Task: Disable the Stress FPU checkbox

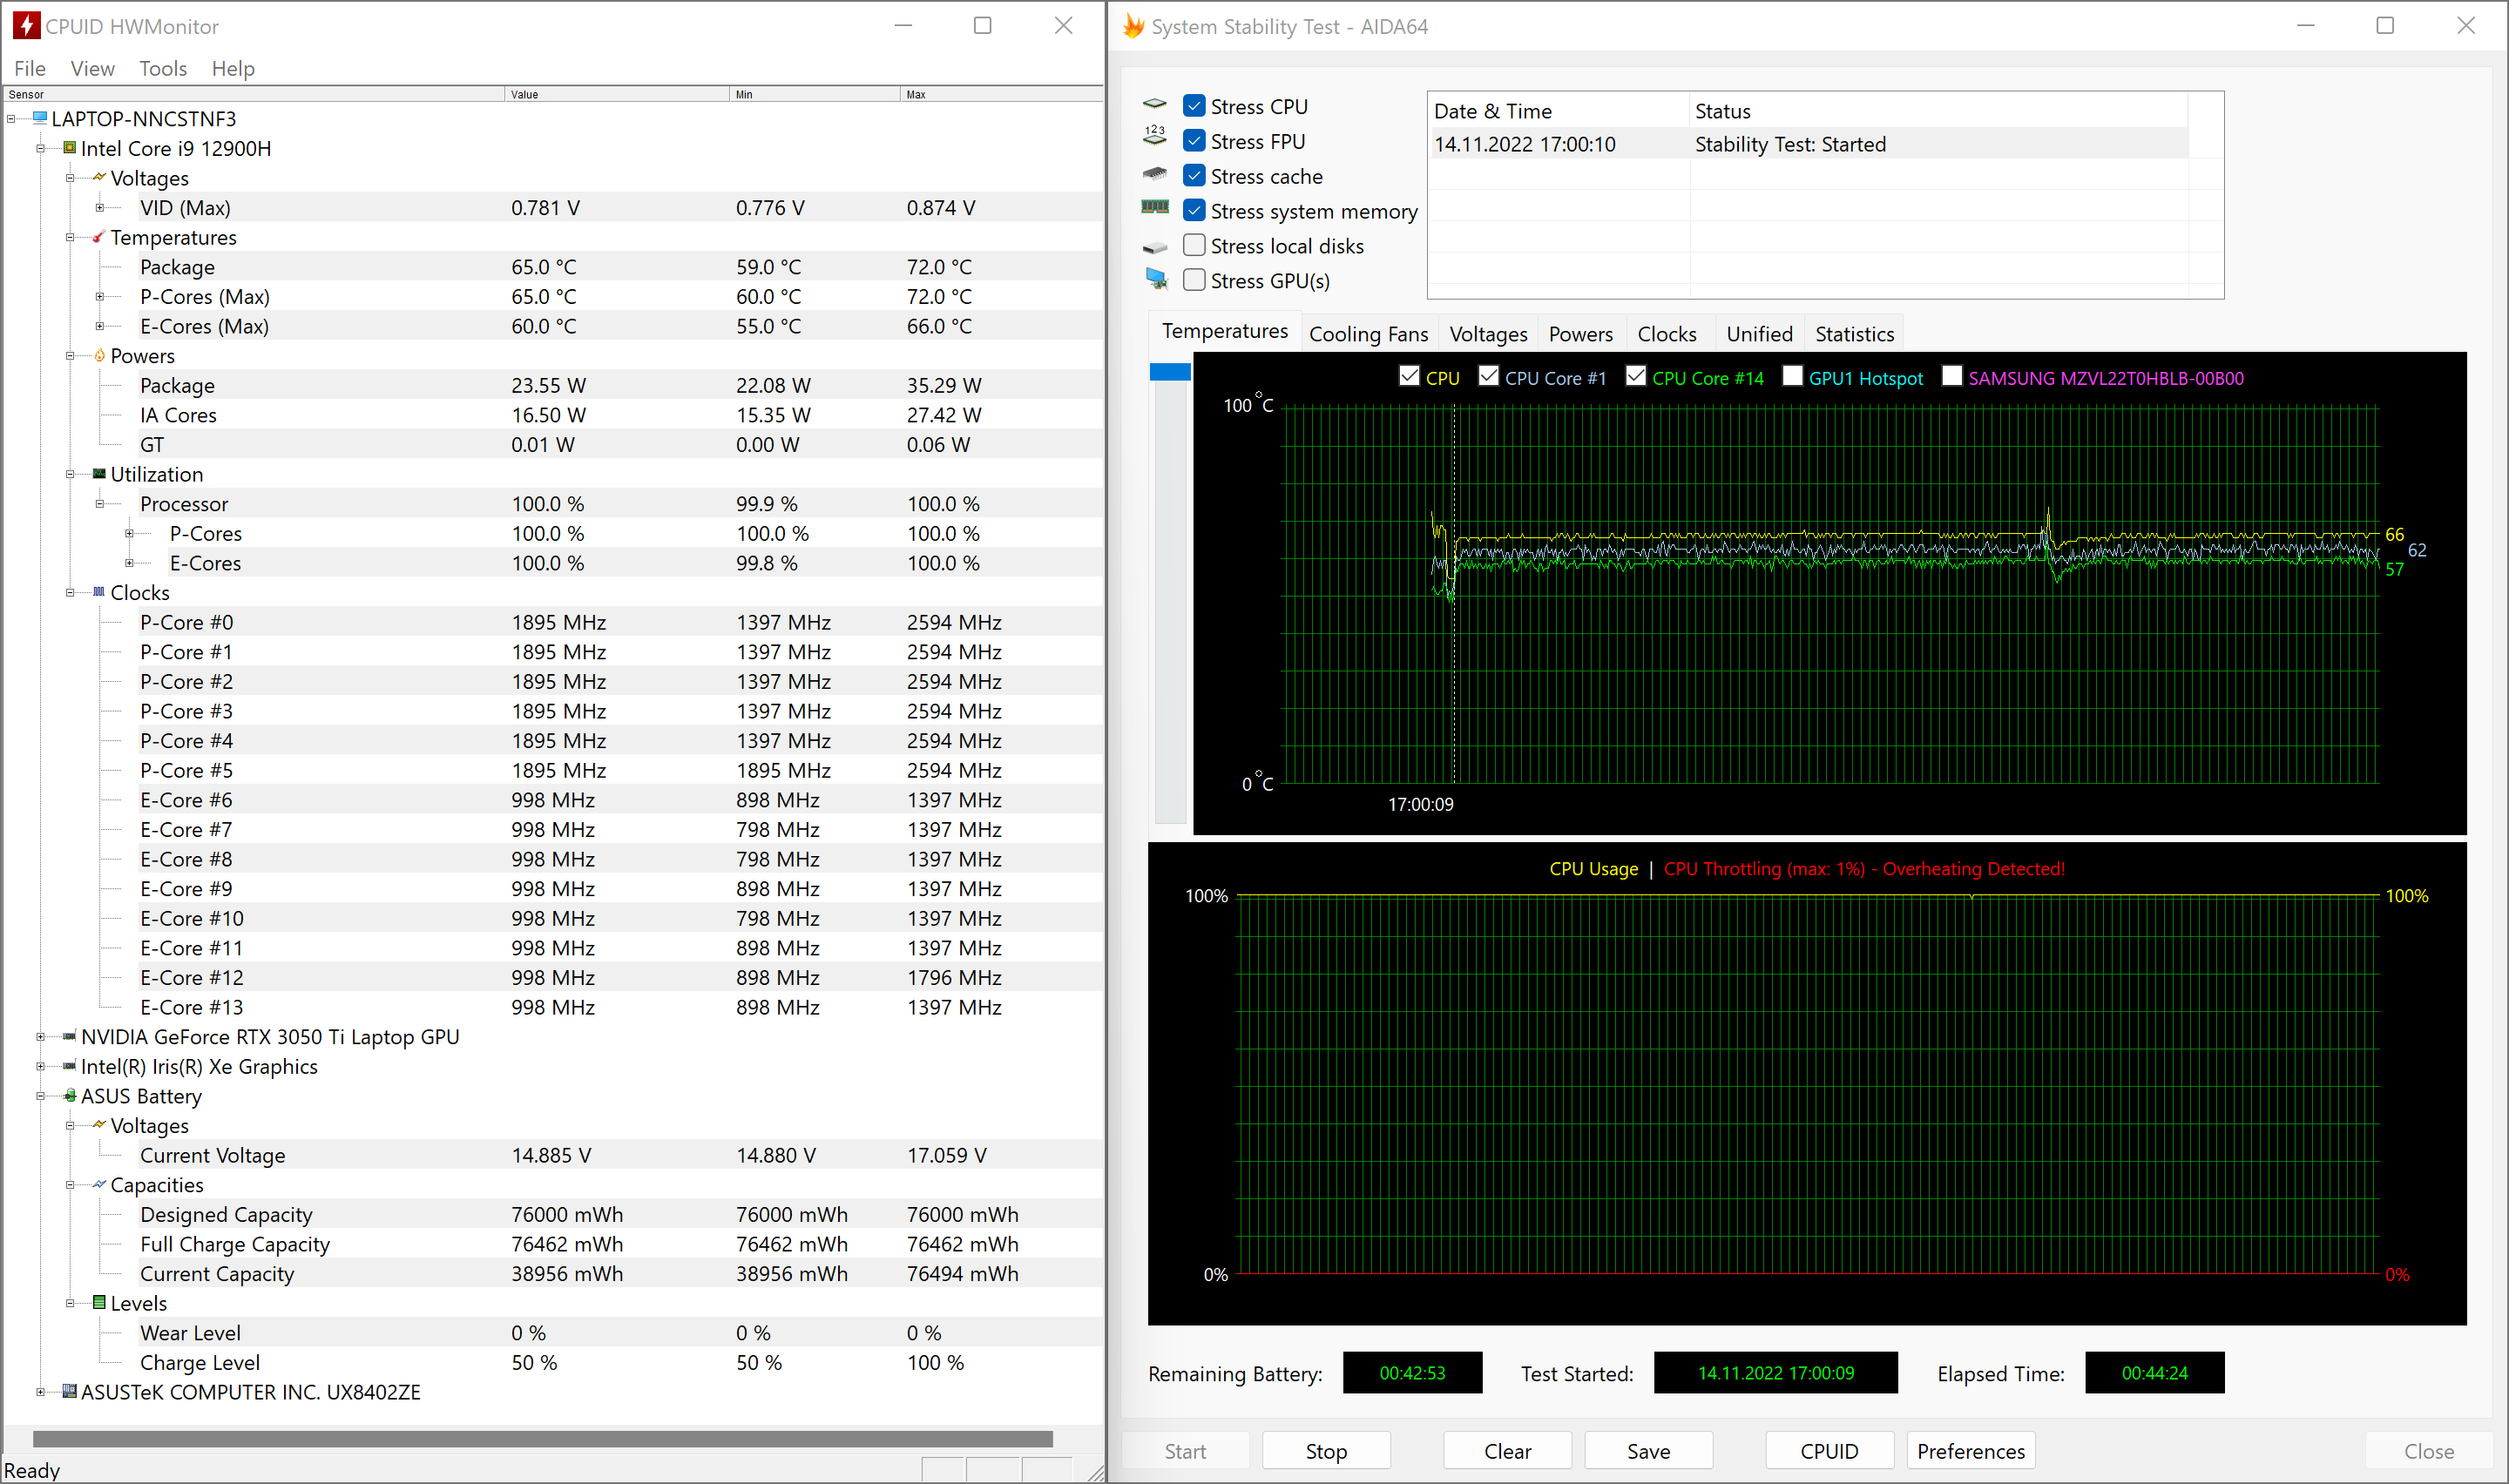Action: 1194,141
